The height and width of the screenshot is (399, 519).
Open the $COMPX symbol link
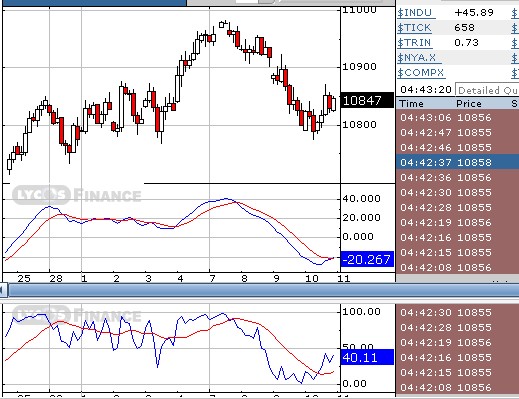(x=421, y=73)
